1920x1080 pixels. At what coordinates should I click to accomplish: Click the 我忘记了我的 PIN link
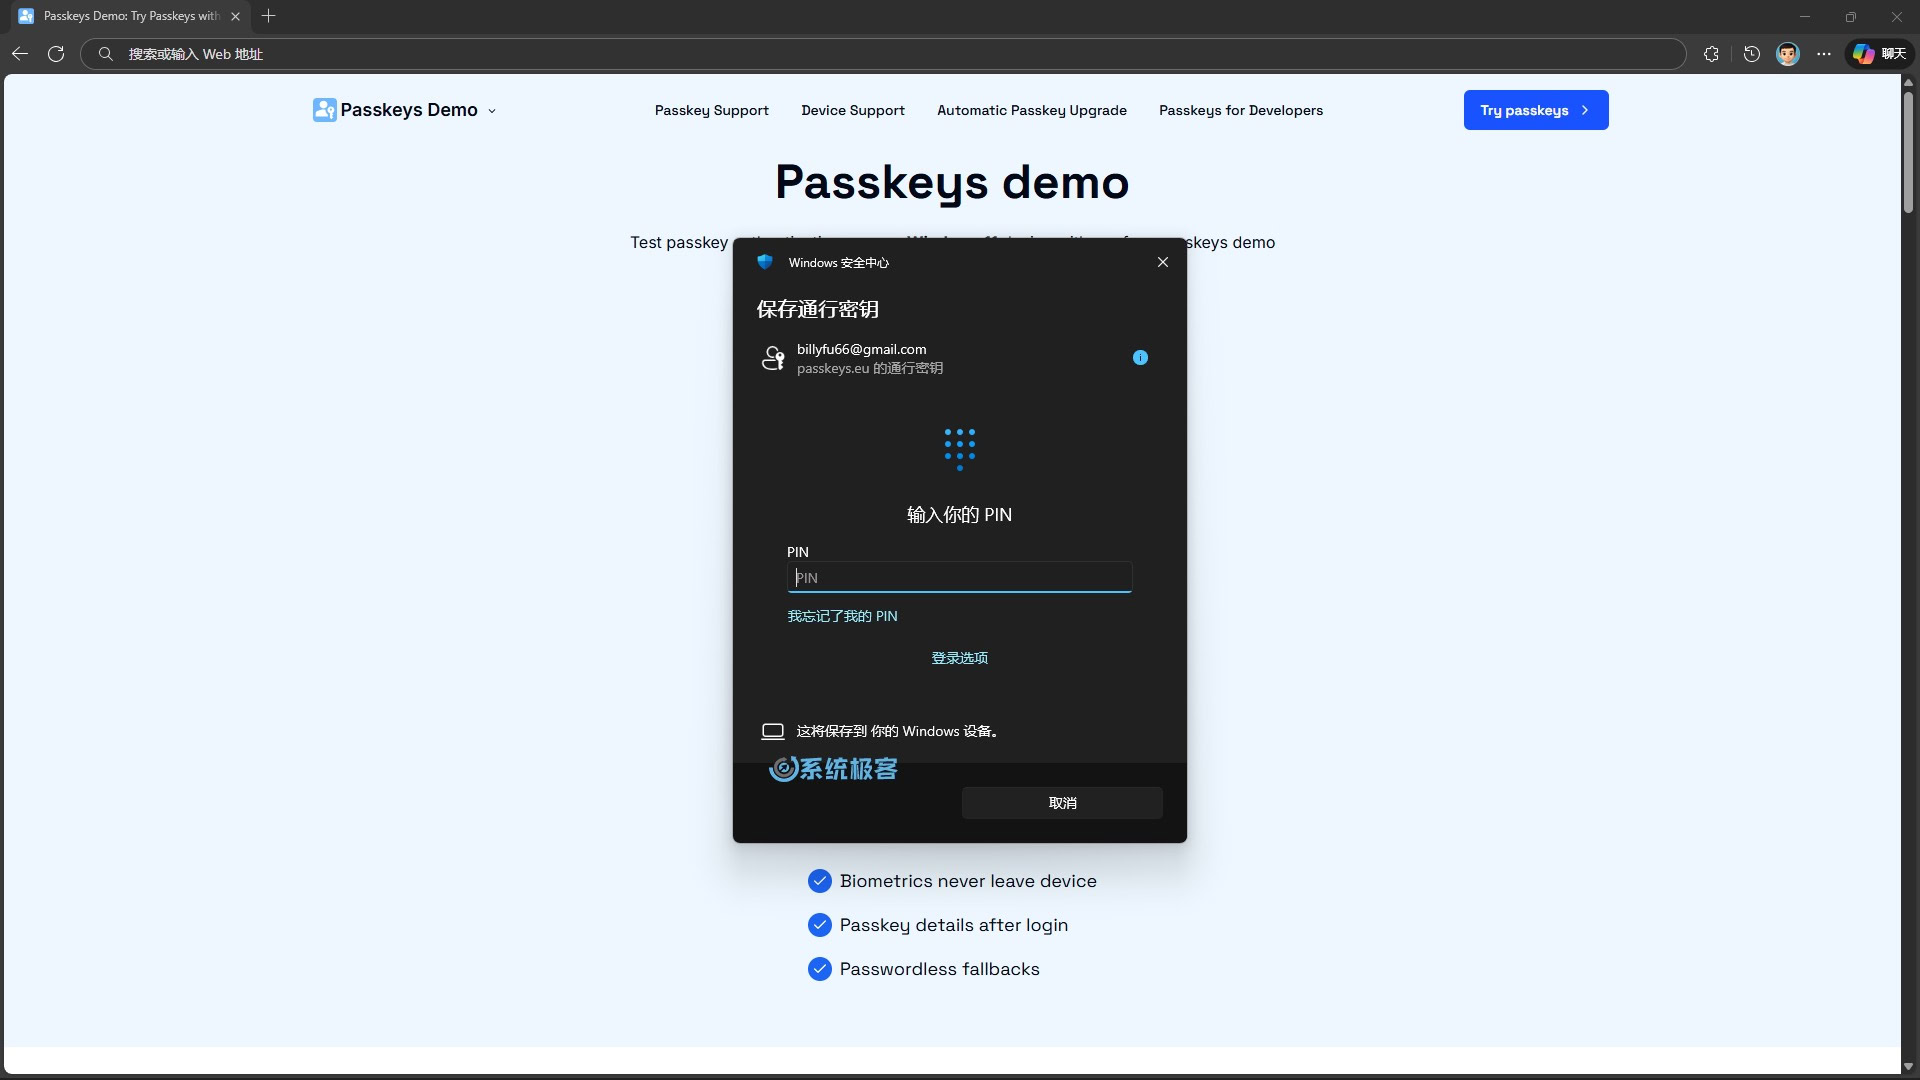point(842,616)
